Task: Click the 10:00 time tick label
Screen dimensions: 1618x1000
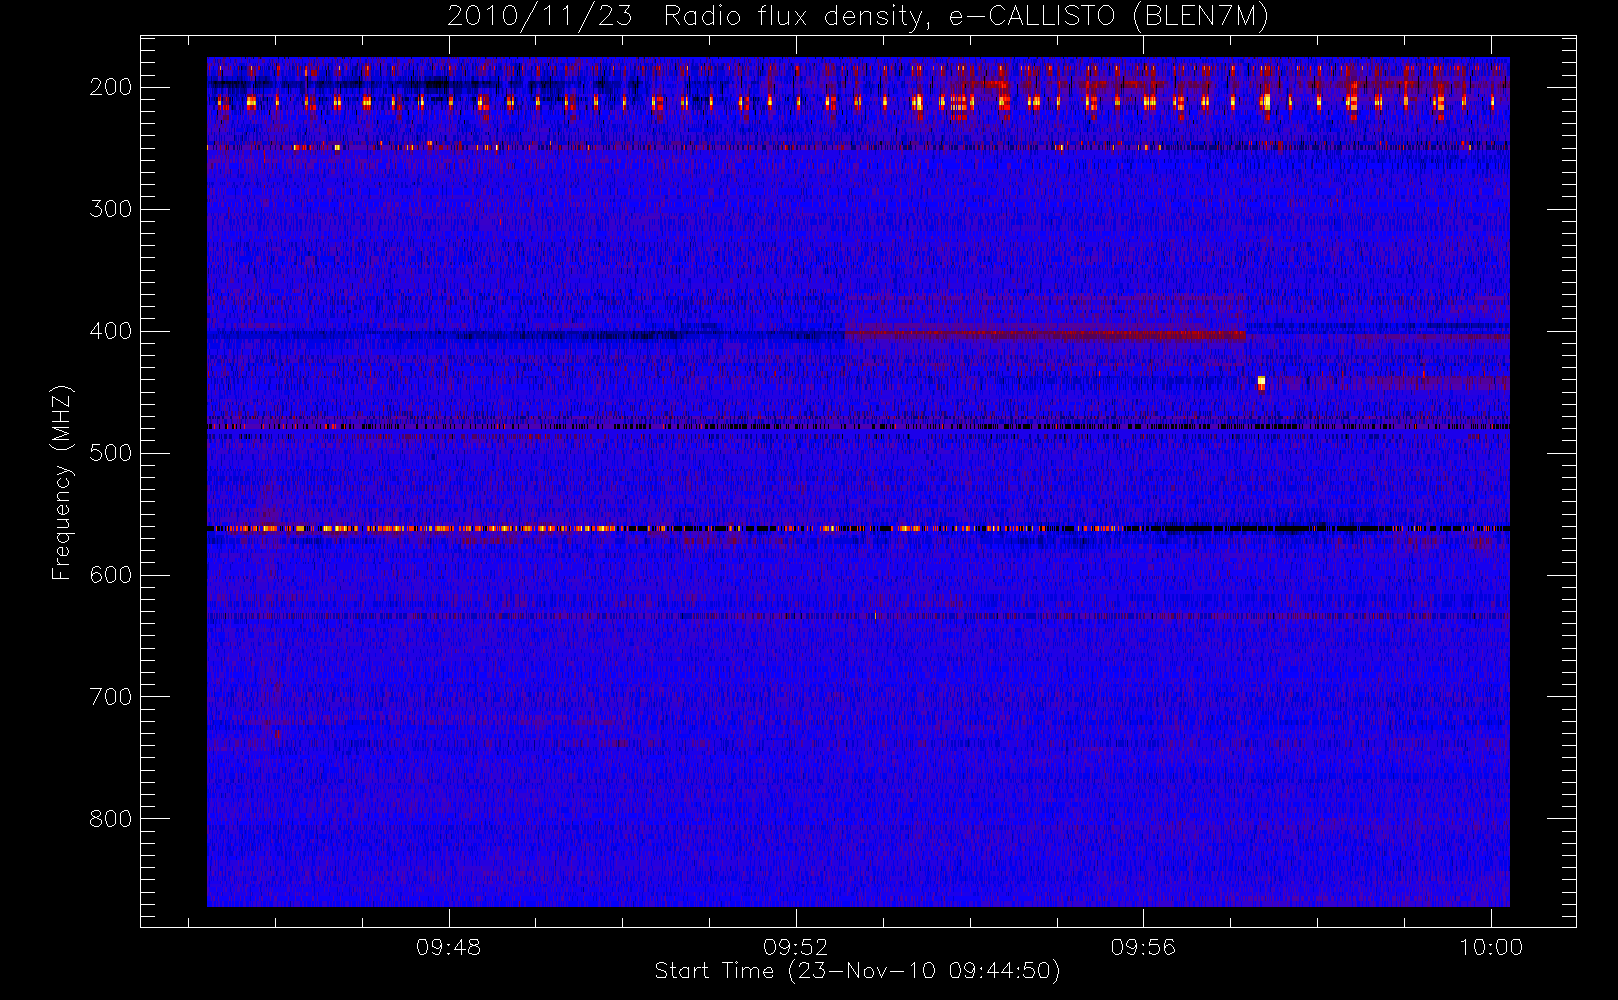Action: (1491, 947)
